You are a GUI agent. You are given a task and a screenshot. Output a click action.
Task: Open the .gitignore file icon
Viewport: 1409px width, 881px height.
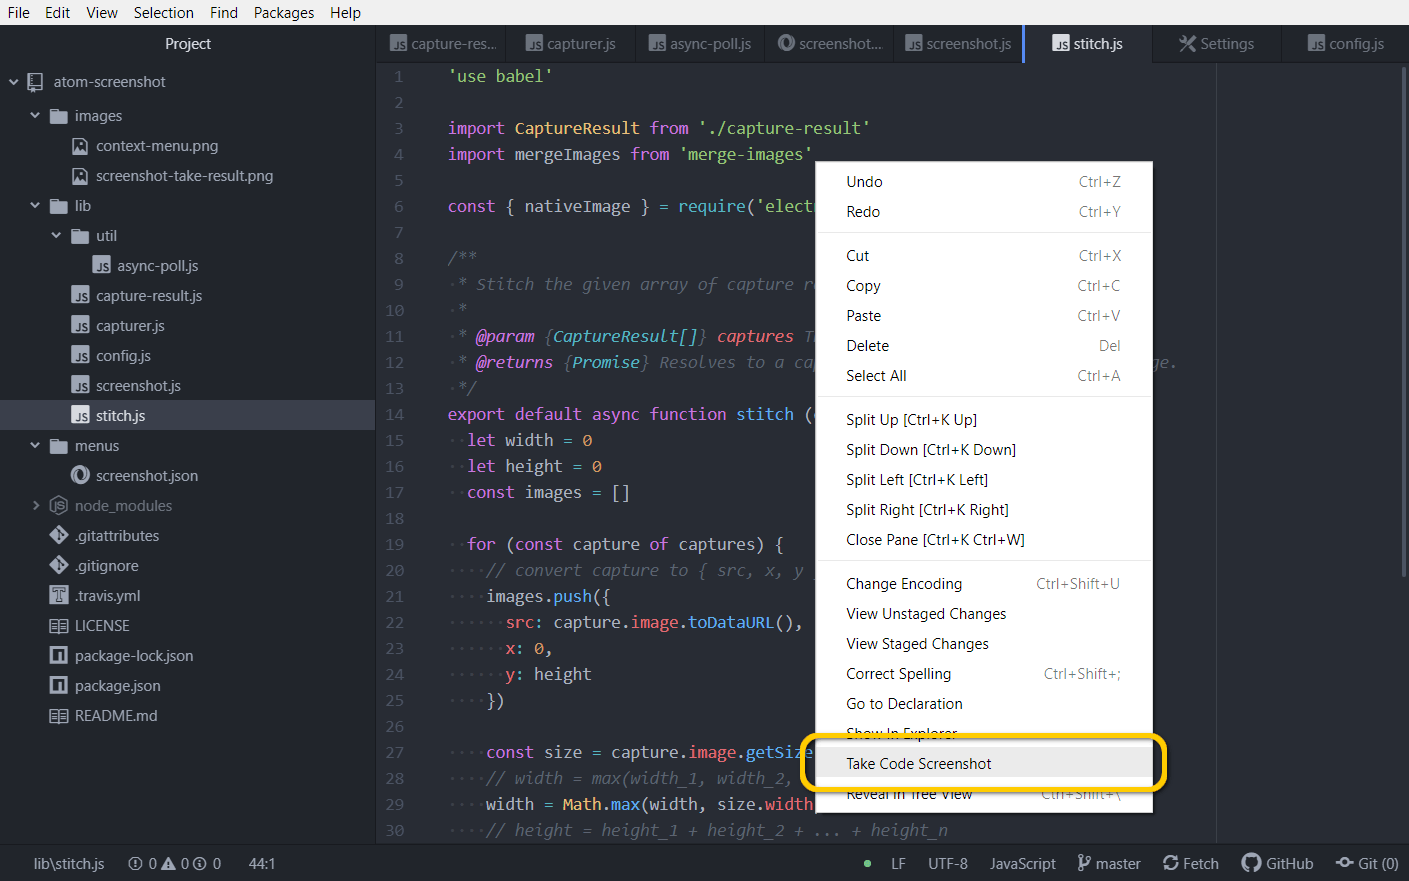59,566
